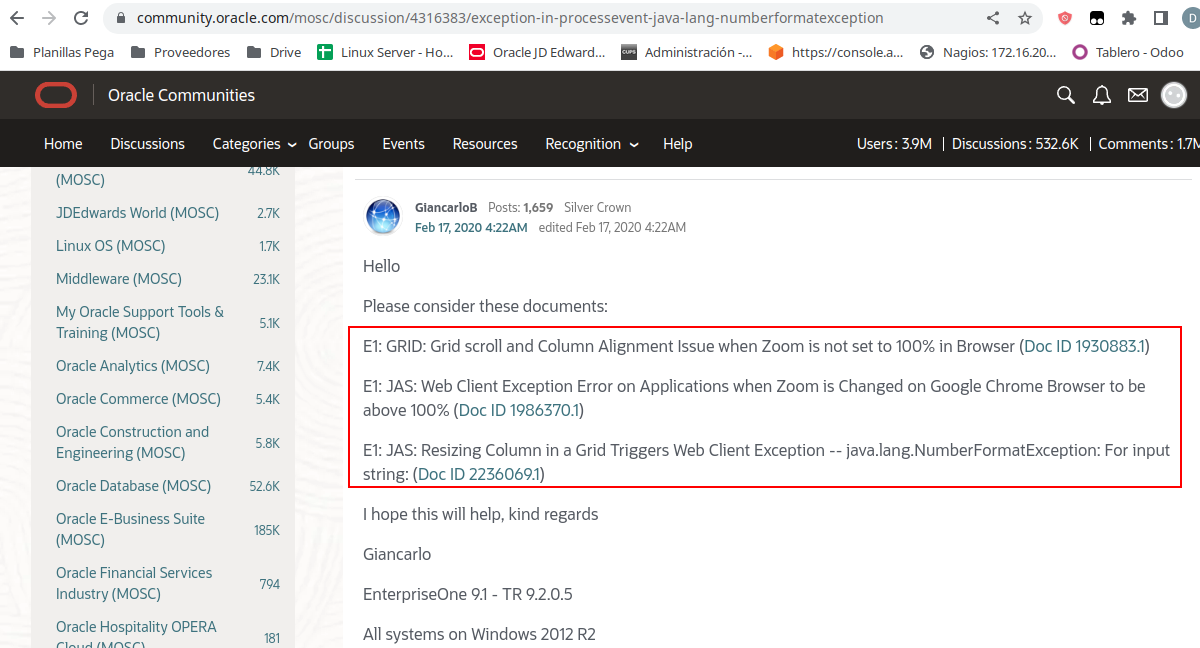The height and width of the screenshot is (648, 1200).
Task: Open the Doc ID 1986370.1 link
Action: click(x=519, y=410)
